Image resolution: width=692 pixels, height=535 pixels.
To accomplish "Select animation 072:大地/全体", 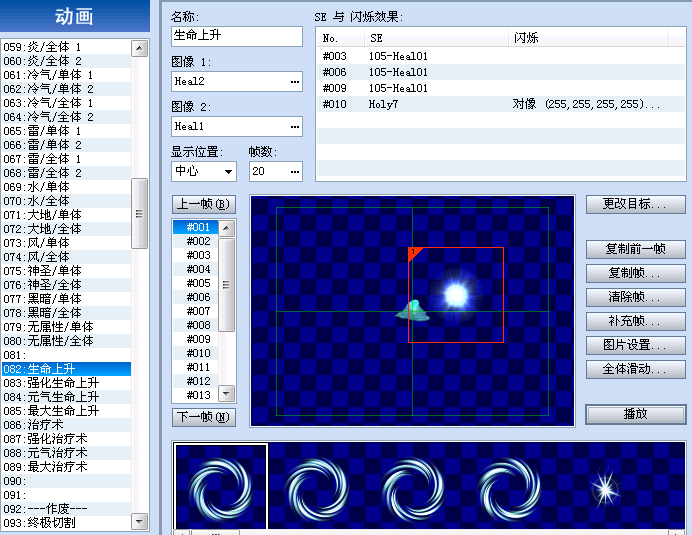I will coord(66,229).
